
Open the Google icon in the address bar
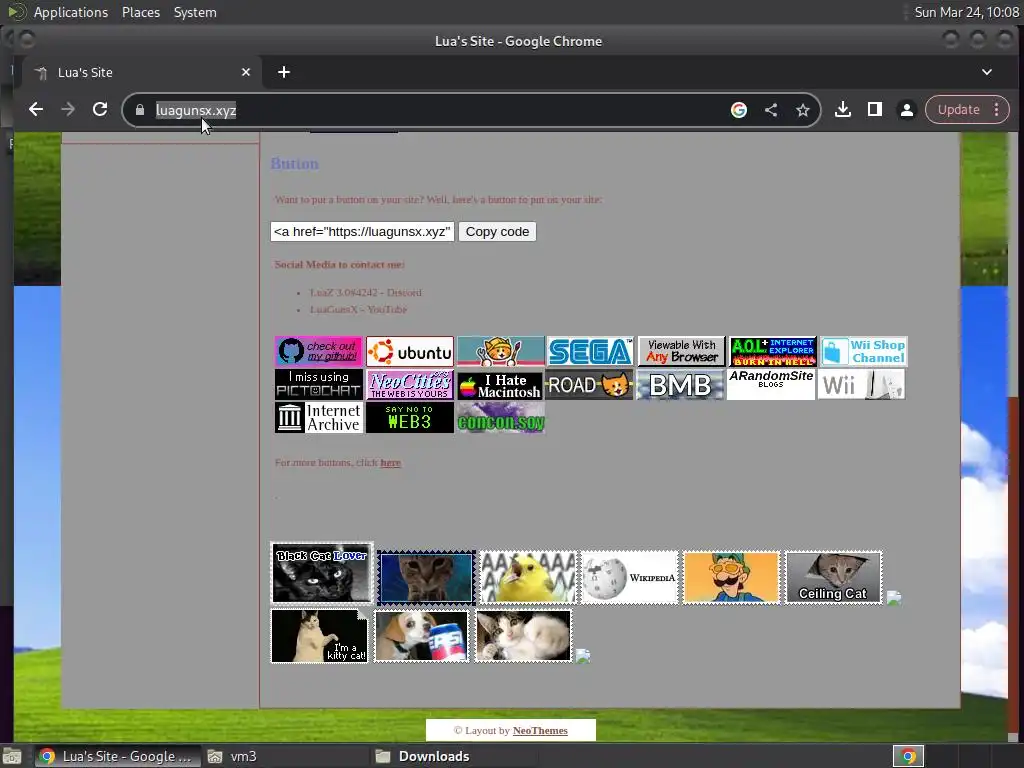tap(739, 110)
